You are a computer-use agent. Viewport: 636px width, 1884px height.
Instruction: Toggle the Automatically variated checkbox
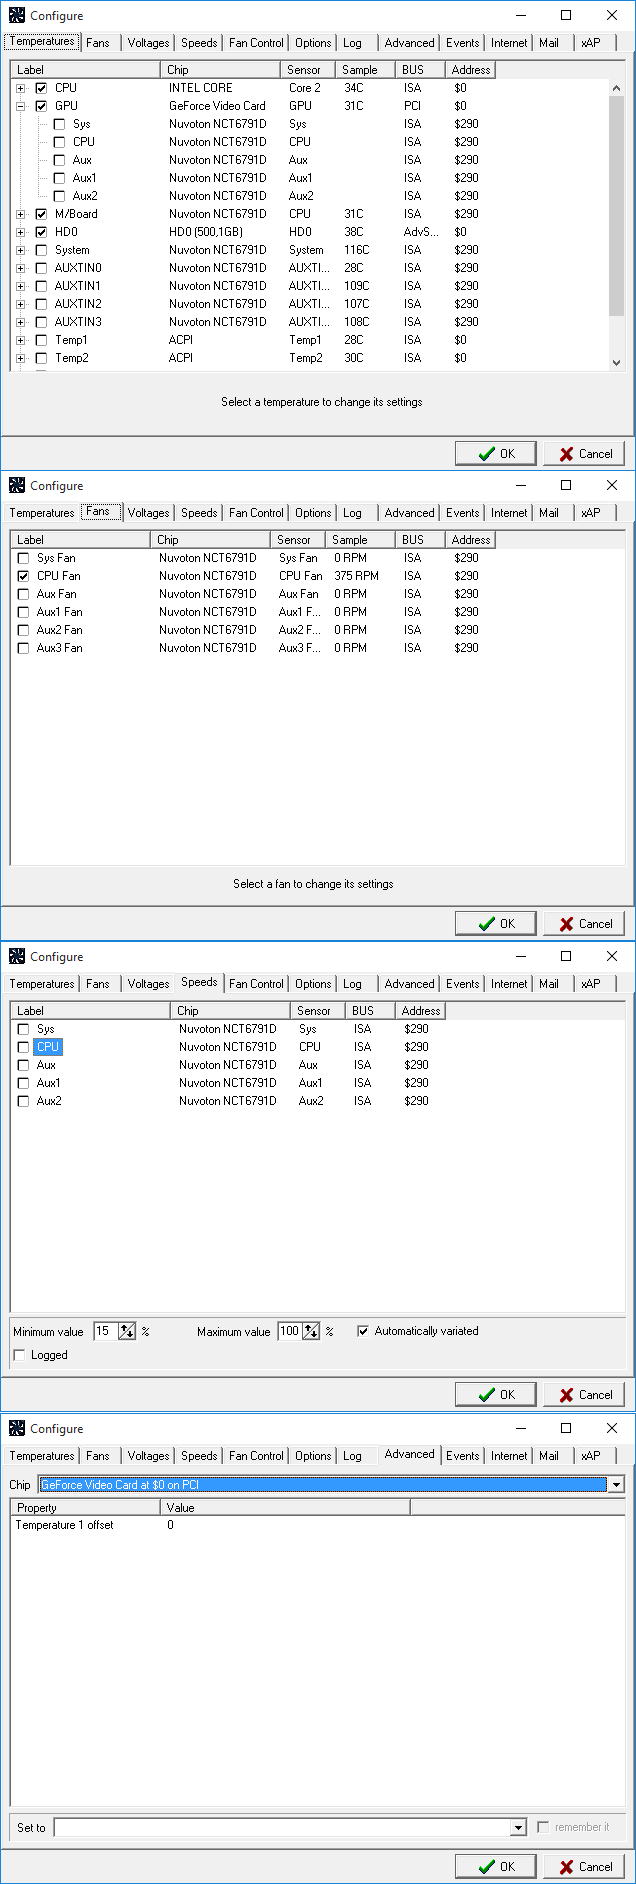pyautogui.click(x=363, y=1331)
